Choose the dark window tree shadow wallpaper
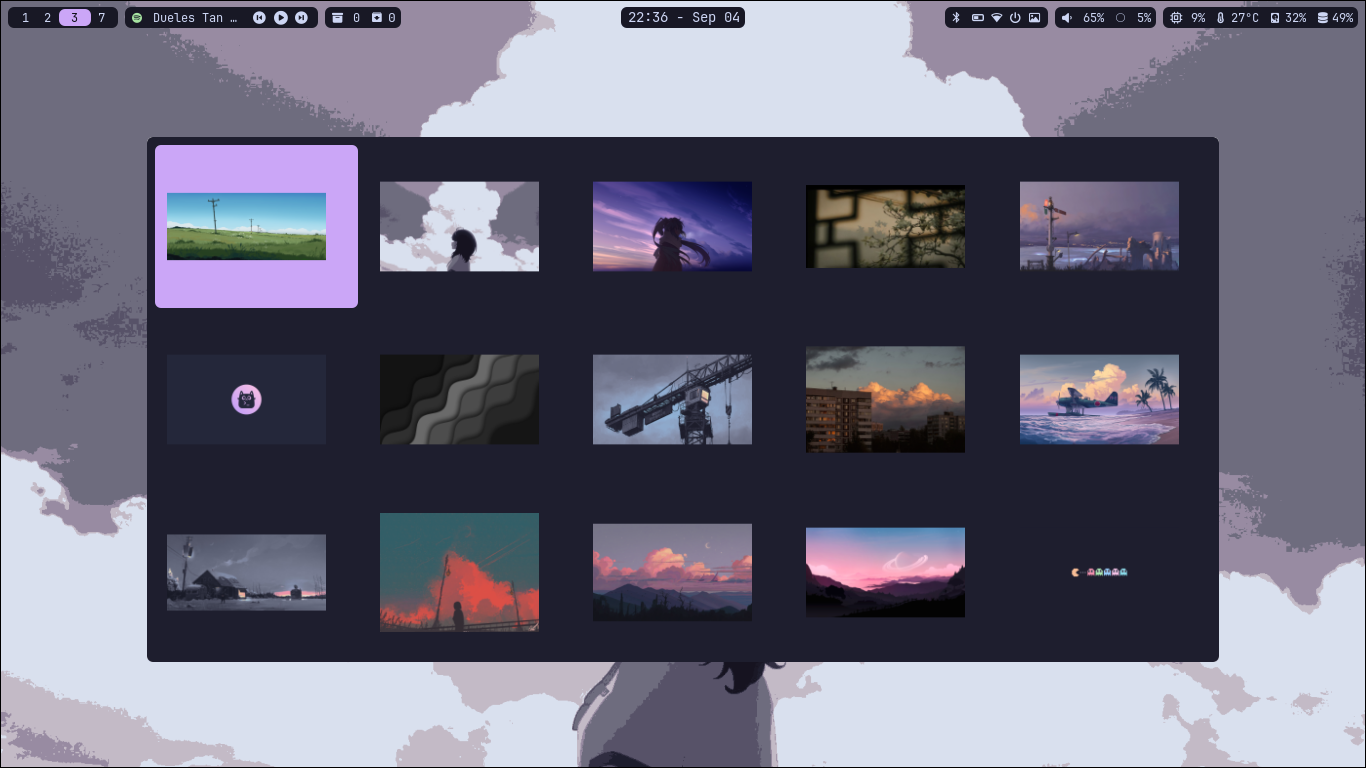 tap(885, 226)
